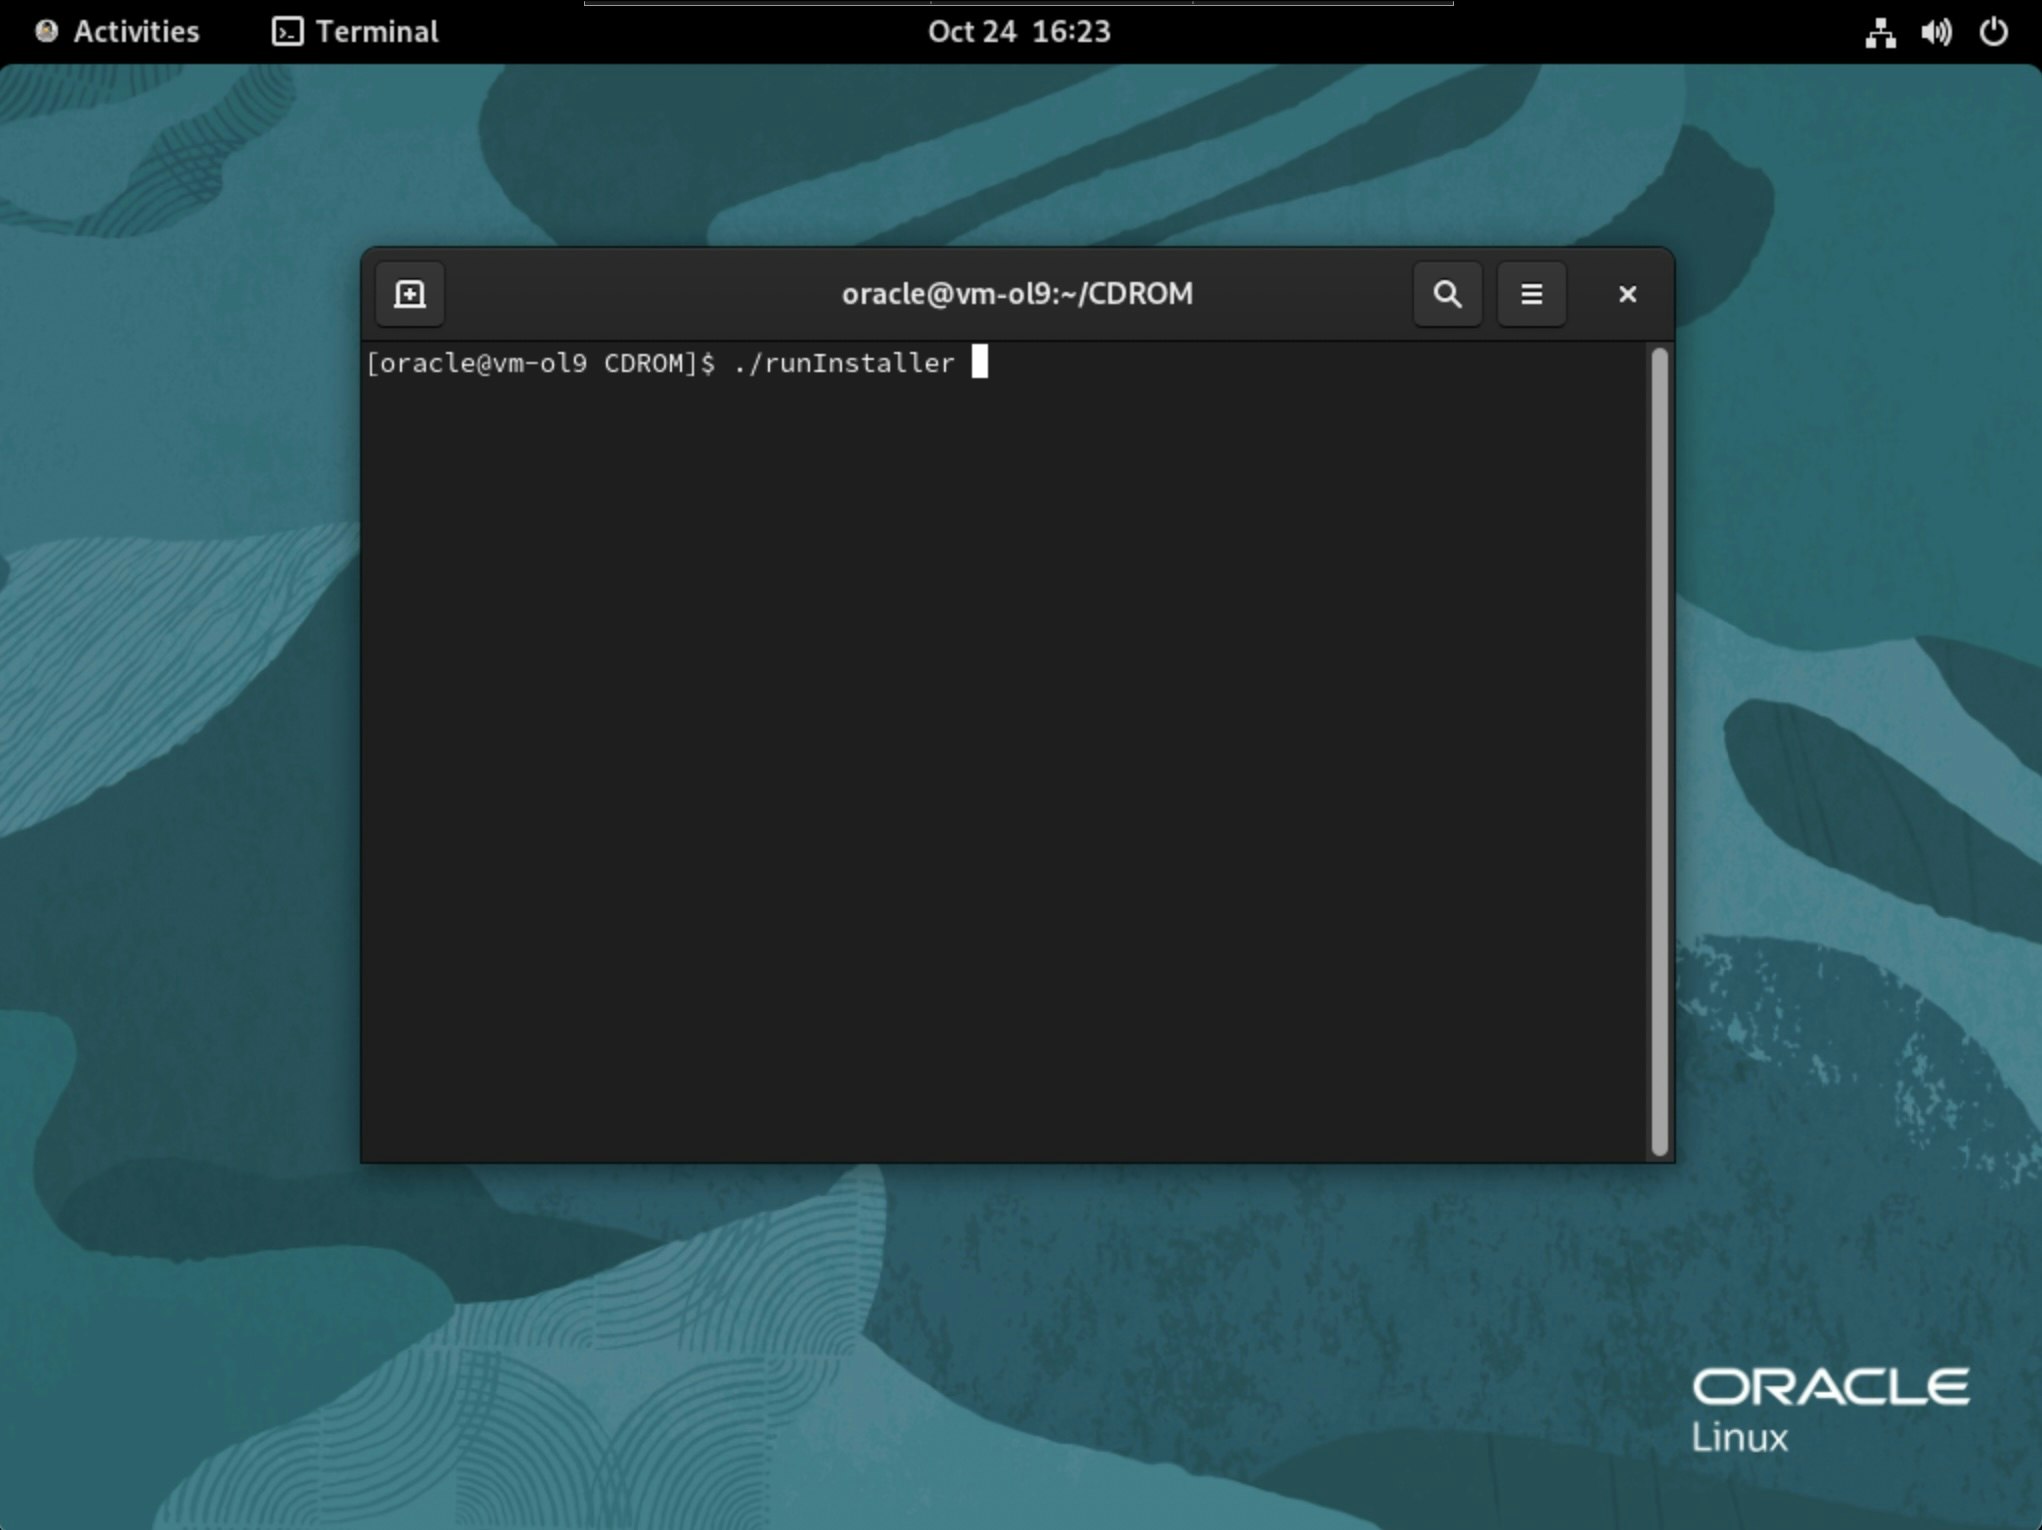The height and width of the screenshot is (1530, 2042).
Task: Click the empty terminal output area
Action: (x=1000, y=760)
